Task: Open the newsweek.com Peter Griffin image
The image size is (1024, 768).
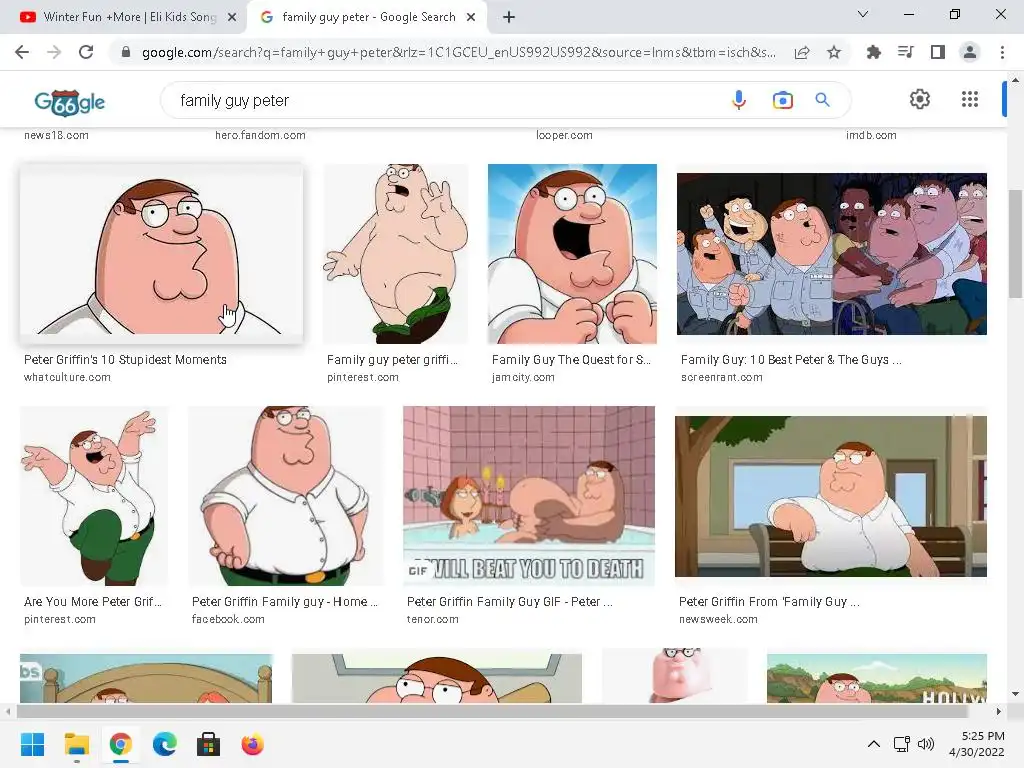Action: click(831, 496)
